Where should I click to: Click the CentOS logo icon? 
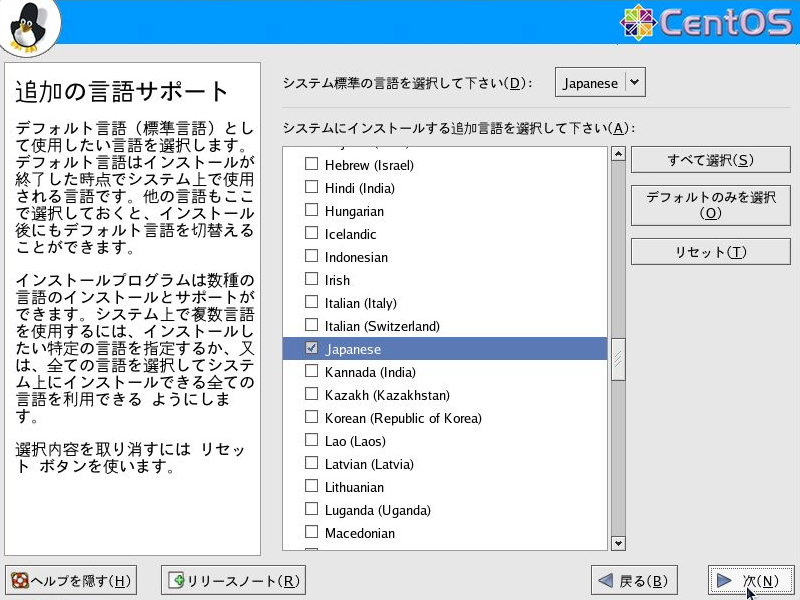tap(637, 22)
